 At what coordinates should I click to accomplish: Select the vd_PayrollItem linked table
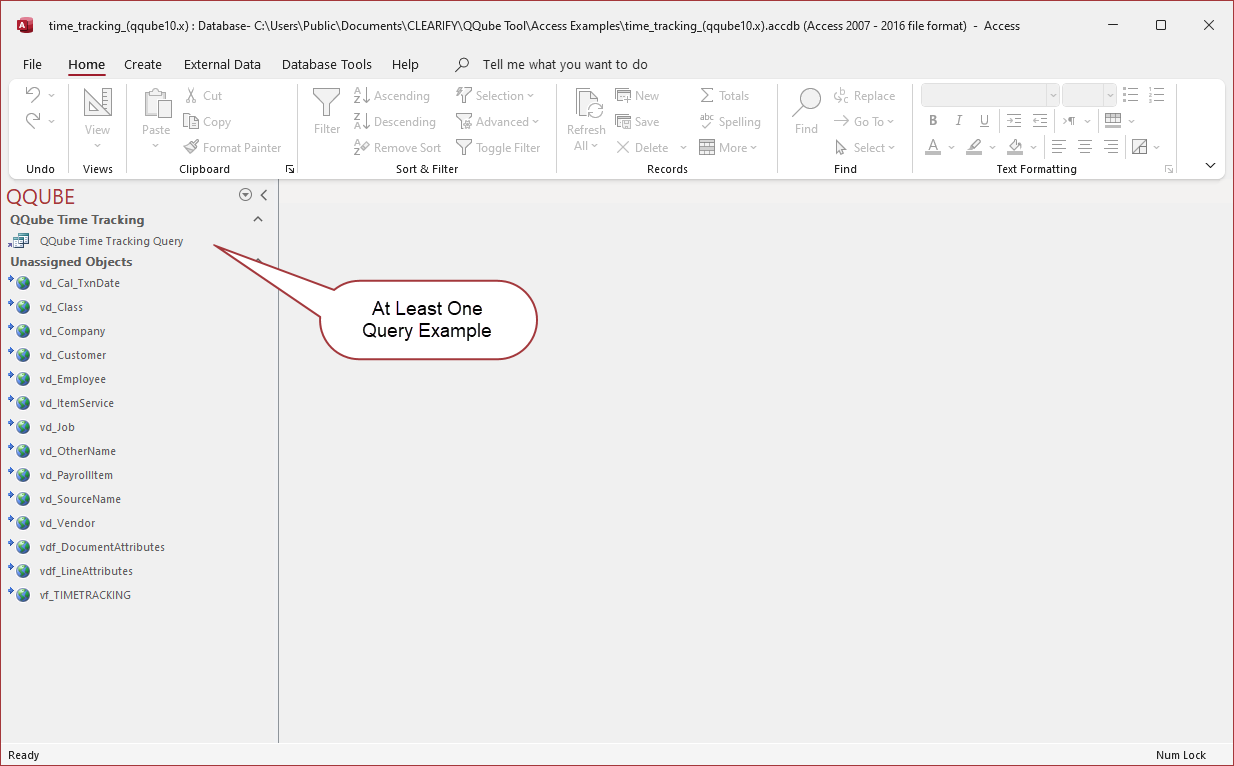(76, 475)
